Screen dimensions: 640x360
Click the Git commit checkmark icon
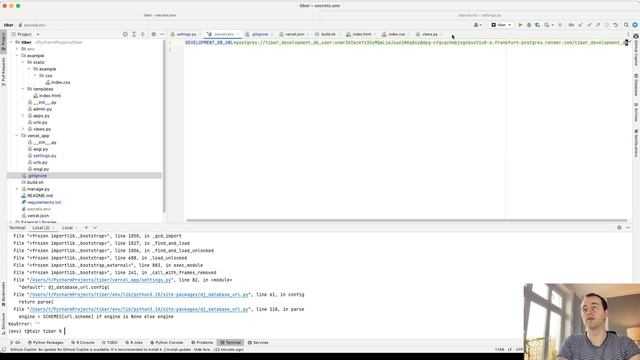coord(589,25)
